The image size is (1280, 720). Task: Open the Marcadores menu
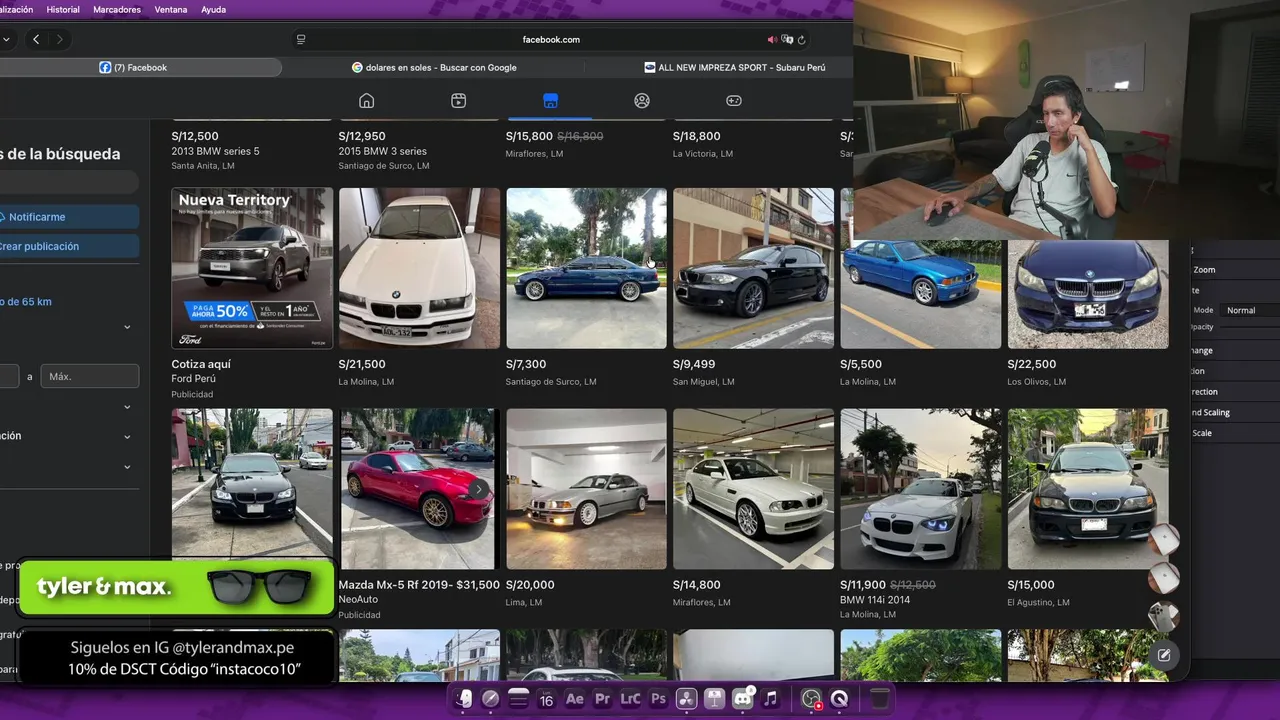(x=117, y=9)
